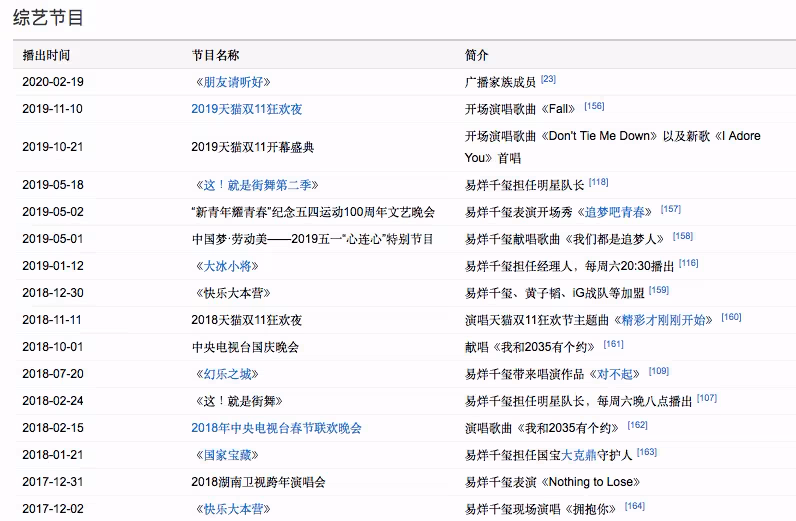Open citation reference [164]
796x521 pixels.
[635, 506]
